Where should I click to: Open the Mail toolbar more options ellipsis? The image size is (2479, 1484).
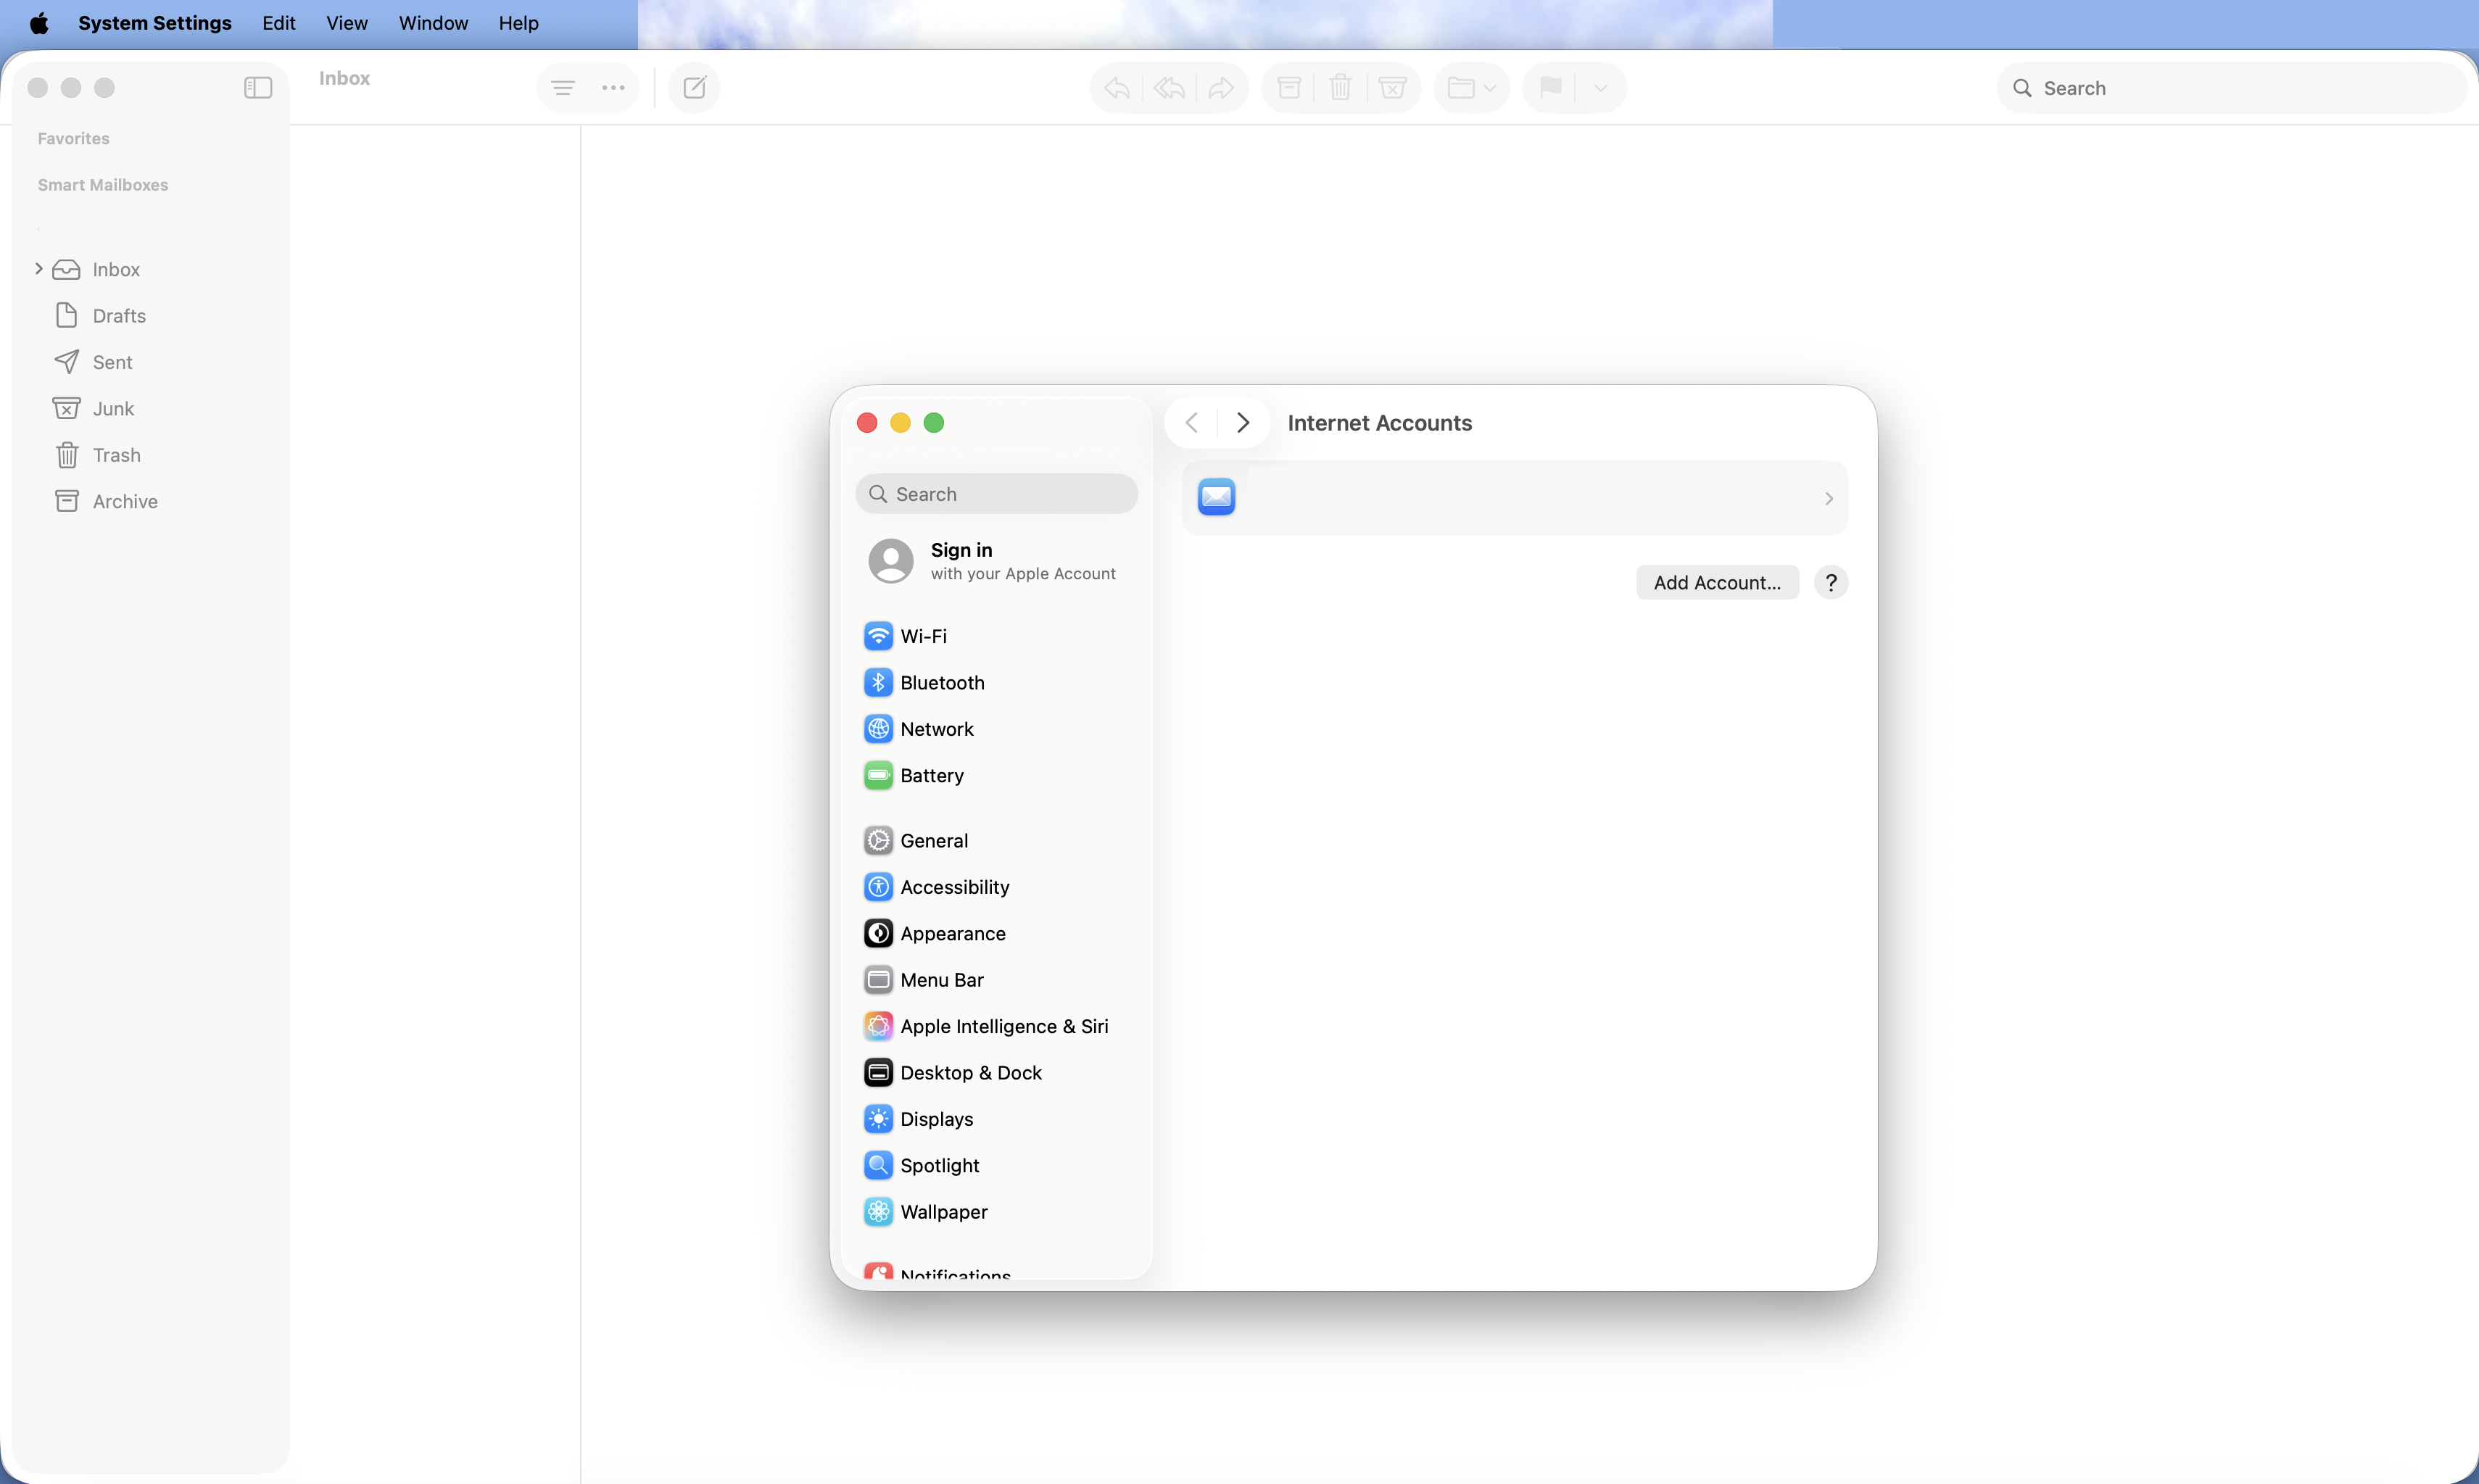tap(613, 88)
